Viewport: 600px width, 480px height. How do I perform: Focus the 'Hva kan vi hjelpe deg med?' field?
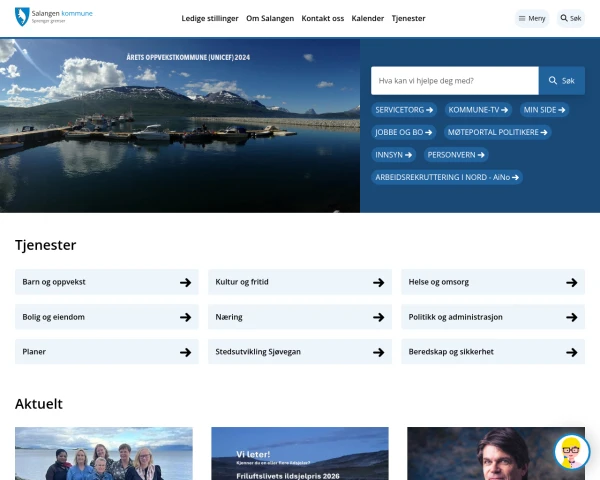(455, 81)
